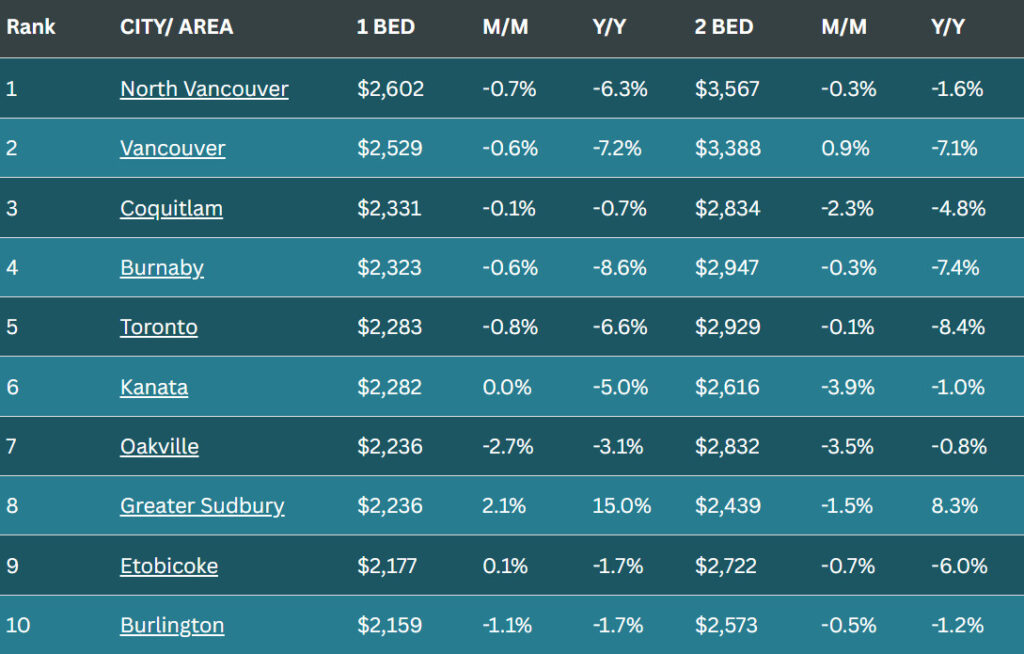Viewport: 1024px width, 654px height.
Task: Select Vancouver's $3,388 two-bed price
Action: click(x=728, y=148)
